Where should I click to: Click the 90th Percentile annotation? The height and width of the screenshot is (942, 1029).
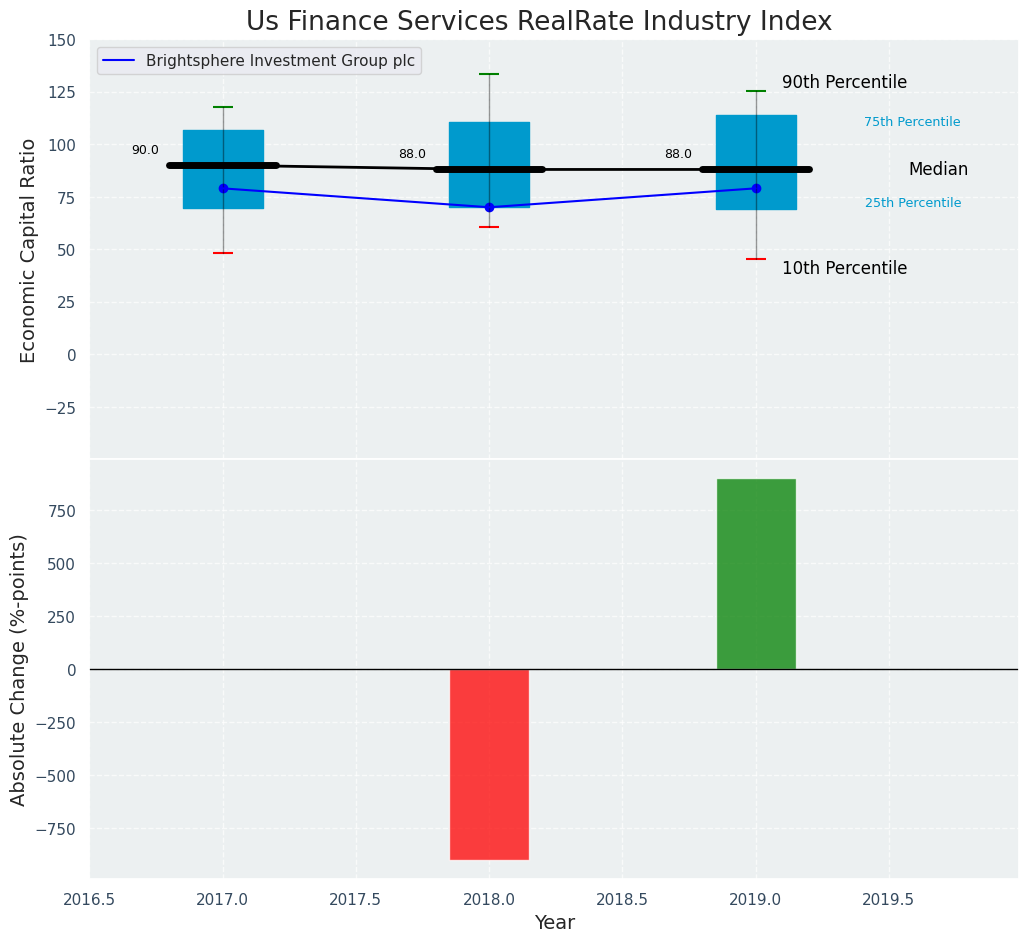(x=844, y=83)
